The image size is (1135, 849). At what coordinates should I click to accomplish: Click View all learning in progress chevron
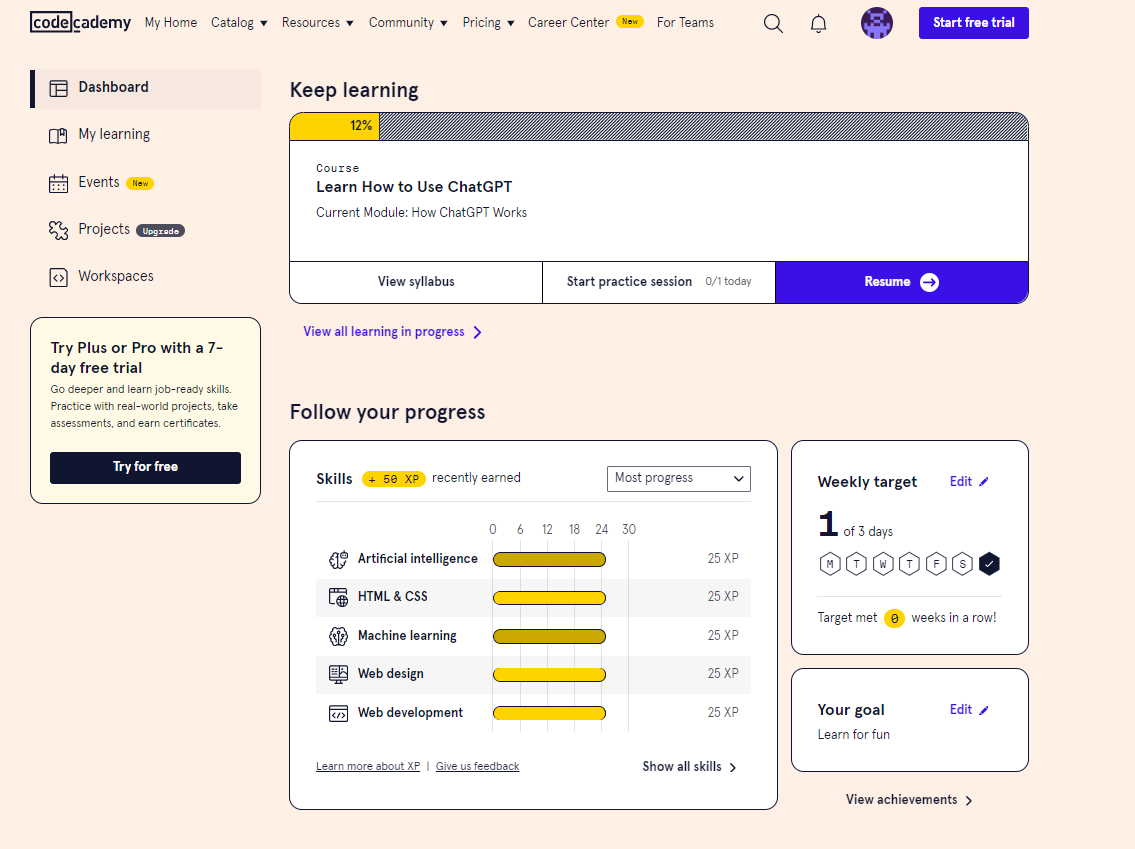point(477,332)
